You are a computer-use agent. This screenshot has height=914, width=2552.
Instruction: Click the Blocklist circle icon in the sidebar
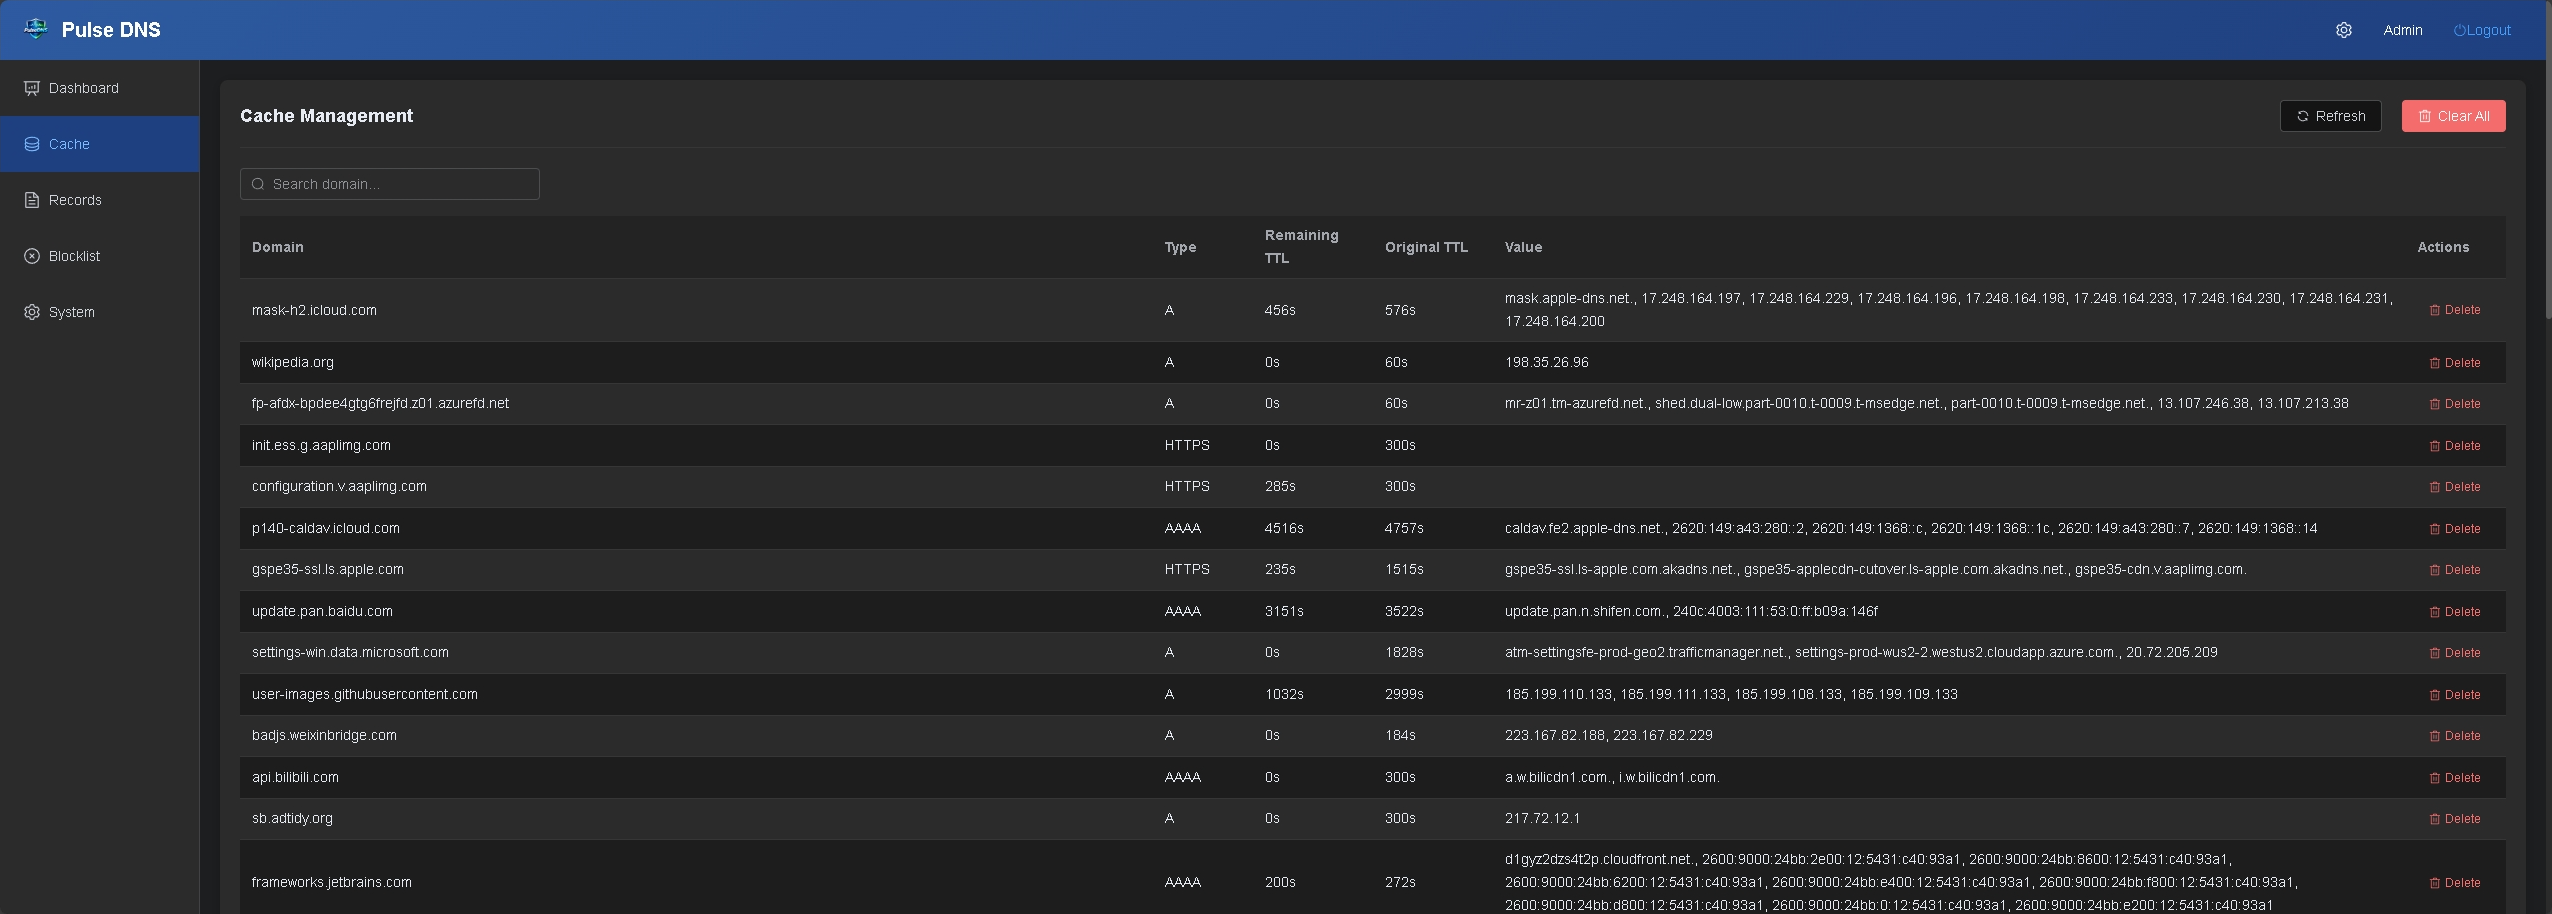pyautogui.click(x=31, y=256)
